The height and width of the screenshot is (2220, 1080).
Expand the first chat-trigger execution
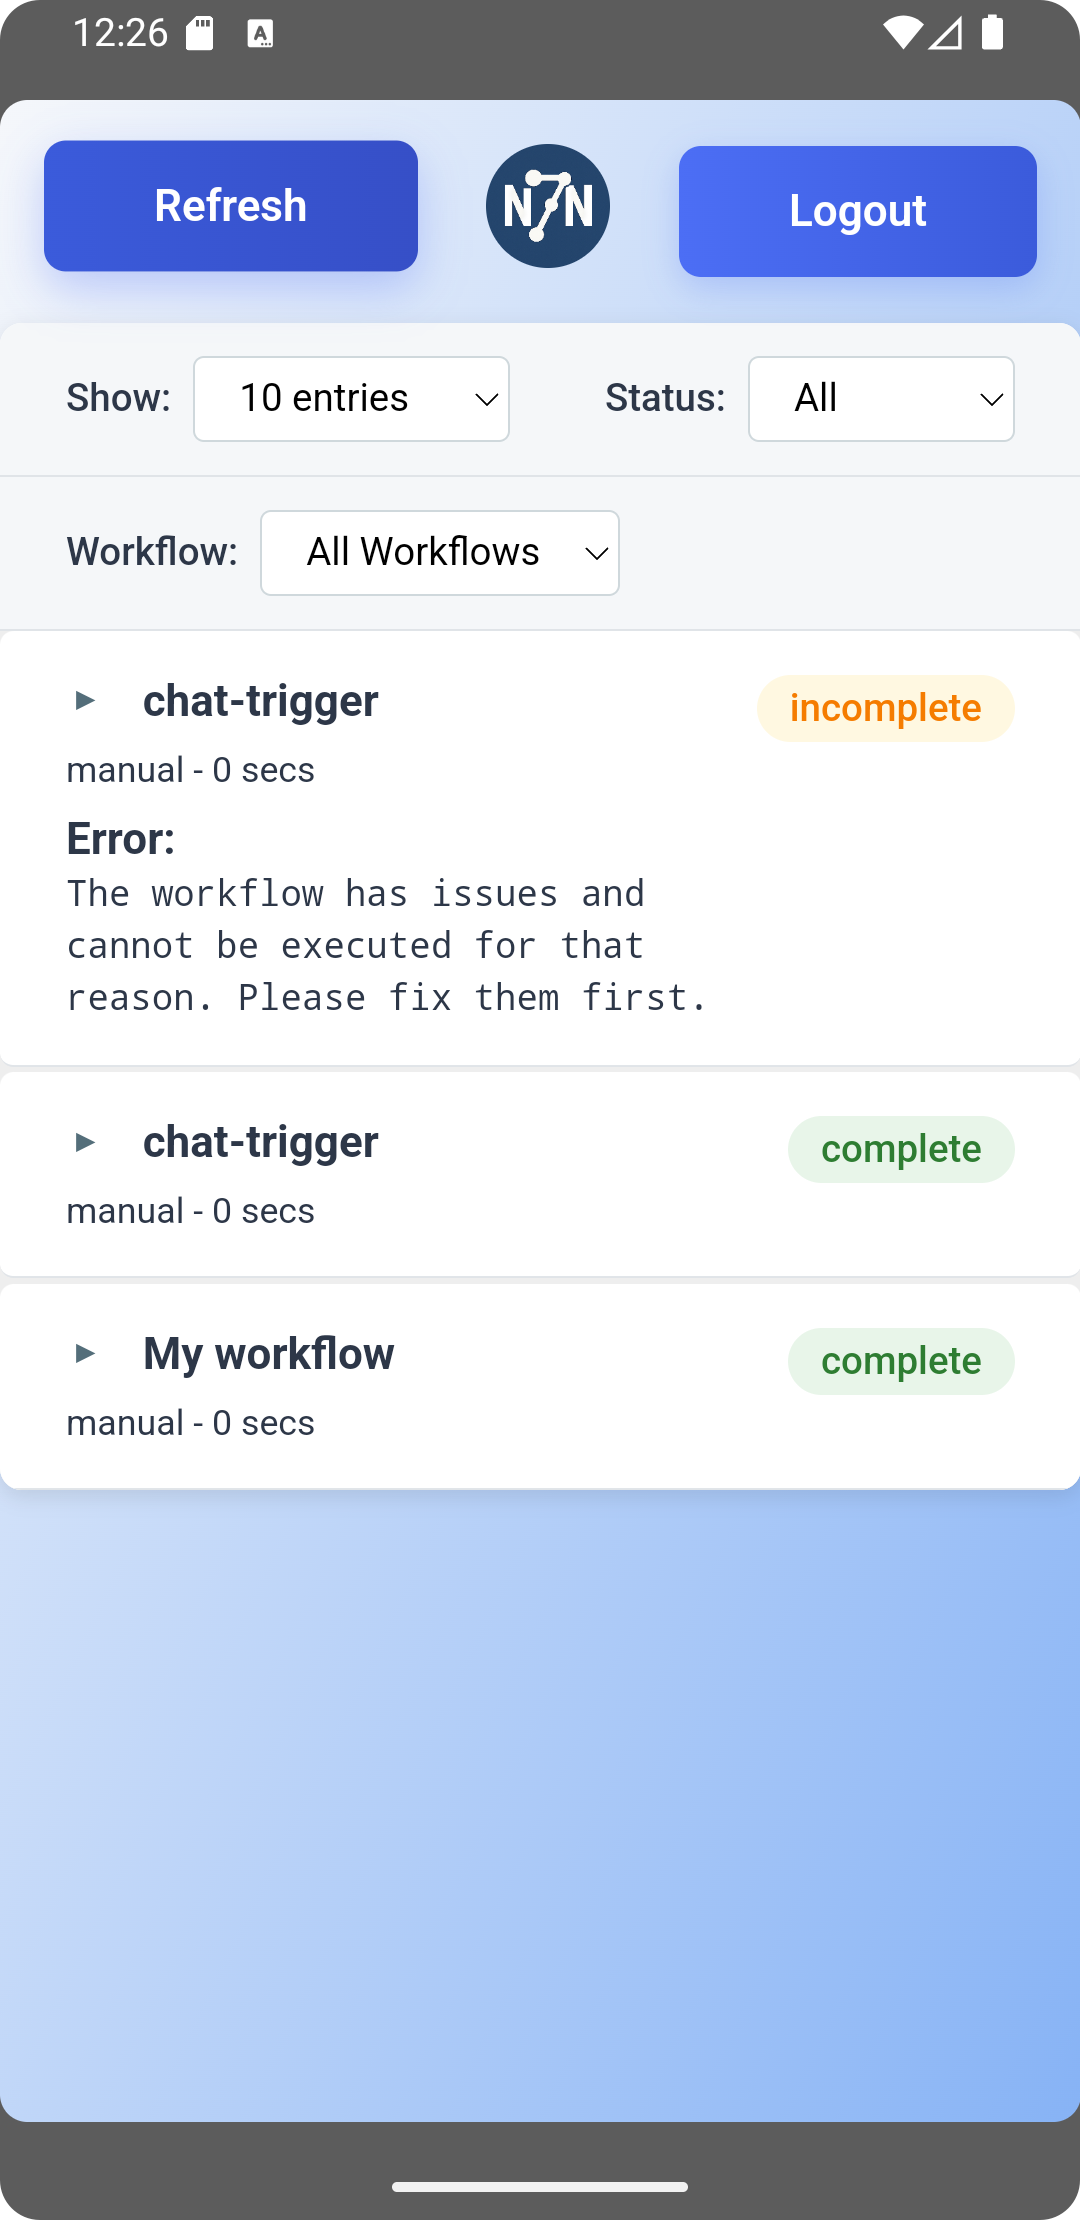point(85,700)
